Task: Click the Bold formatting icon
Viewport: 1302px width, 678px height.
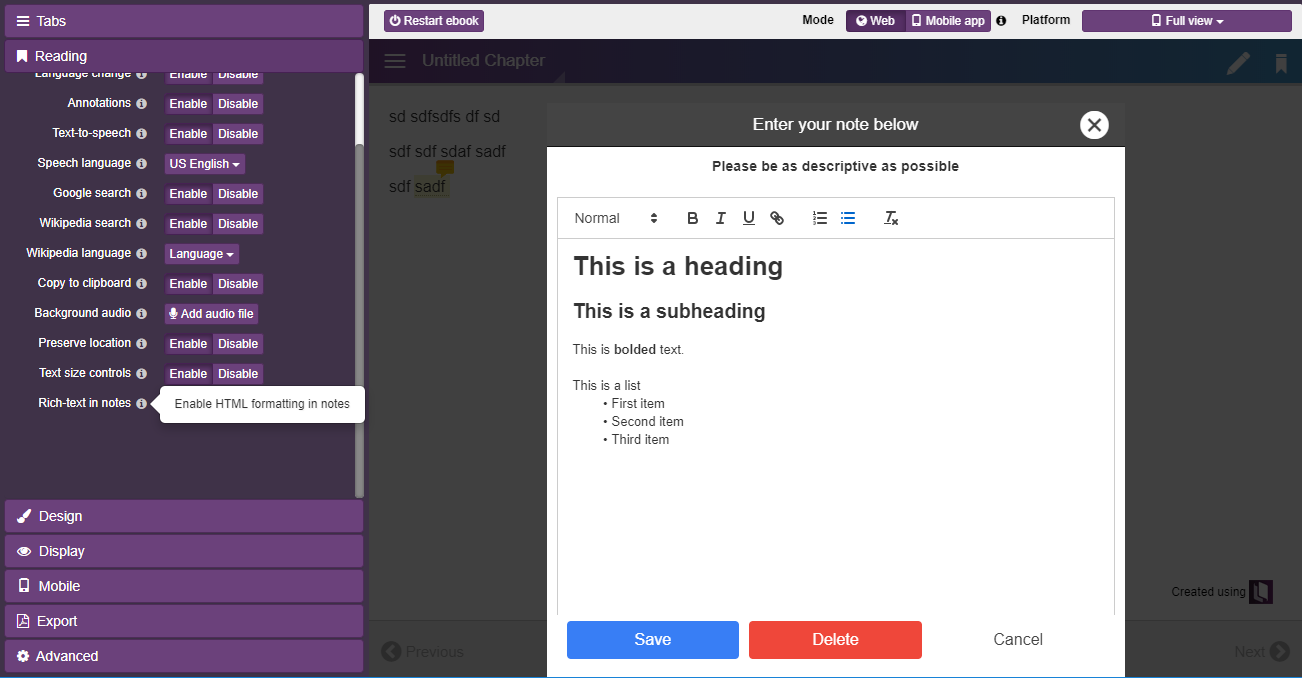Action: 692,218
